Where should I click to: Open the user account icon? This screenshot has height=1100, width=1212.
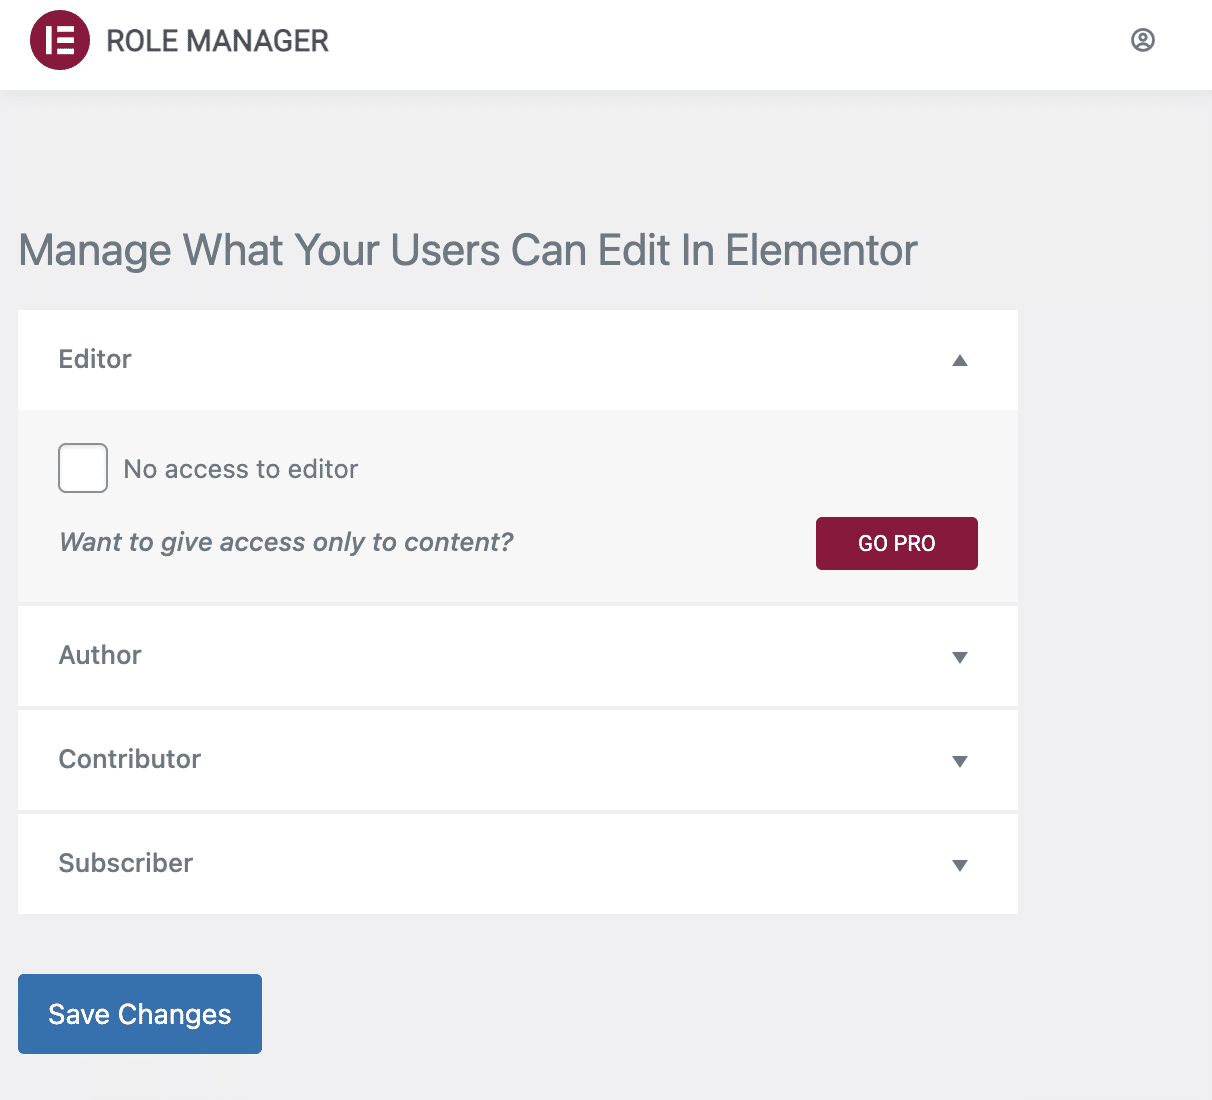(1143, 40)
